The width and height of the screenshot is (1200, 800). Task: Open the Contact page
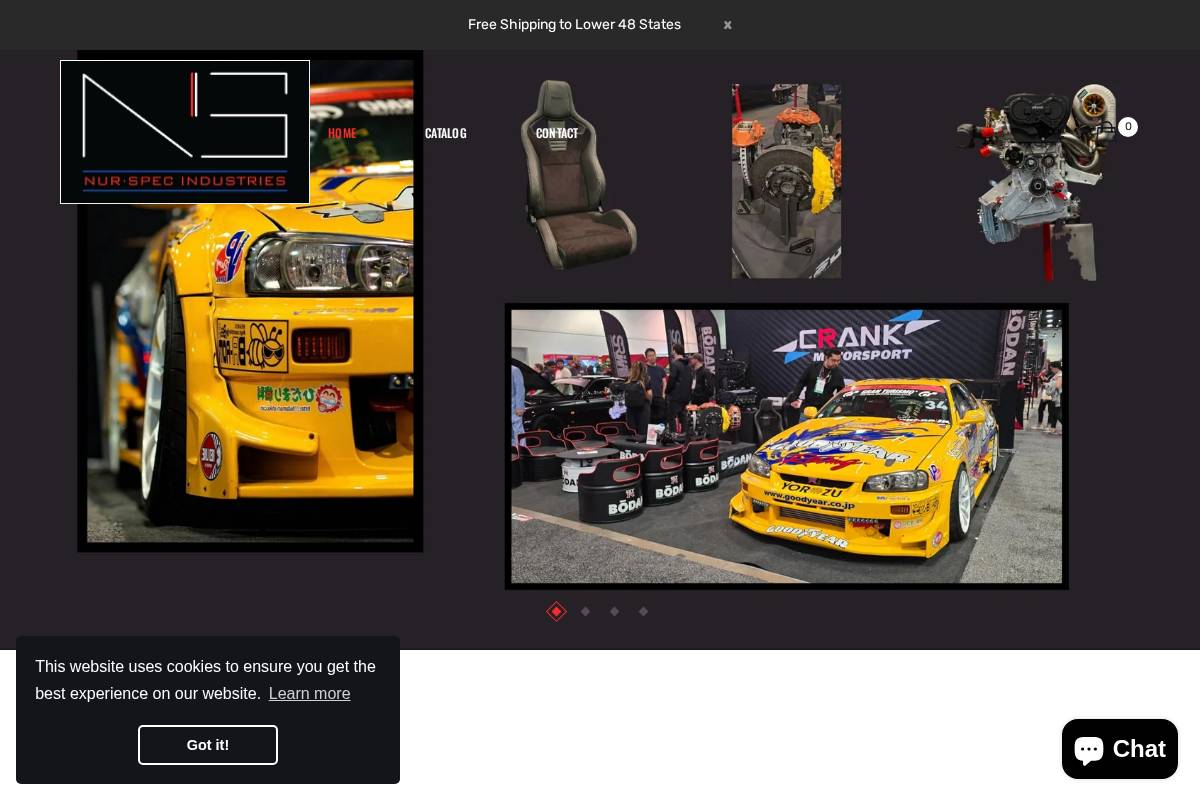coord(557,132)
